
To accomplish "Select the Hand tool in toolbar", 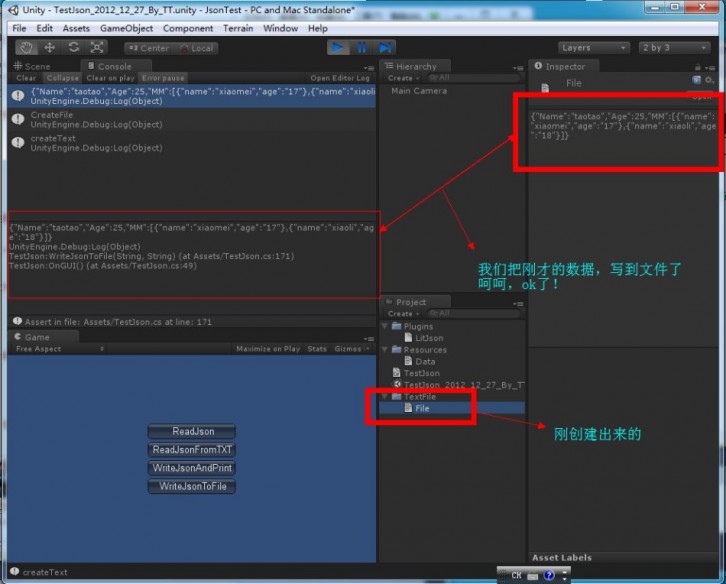I will (x=26, y=48).
